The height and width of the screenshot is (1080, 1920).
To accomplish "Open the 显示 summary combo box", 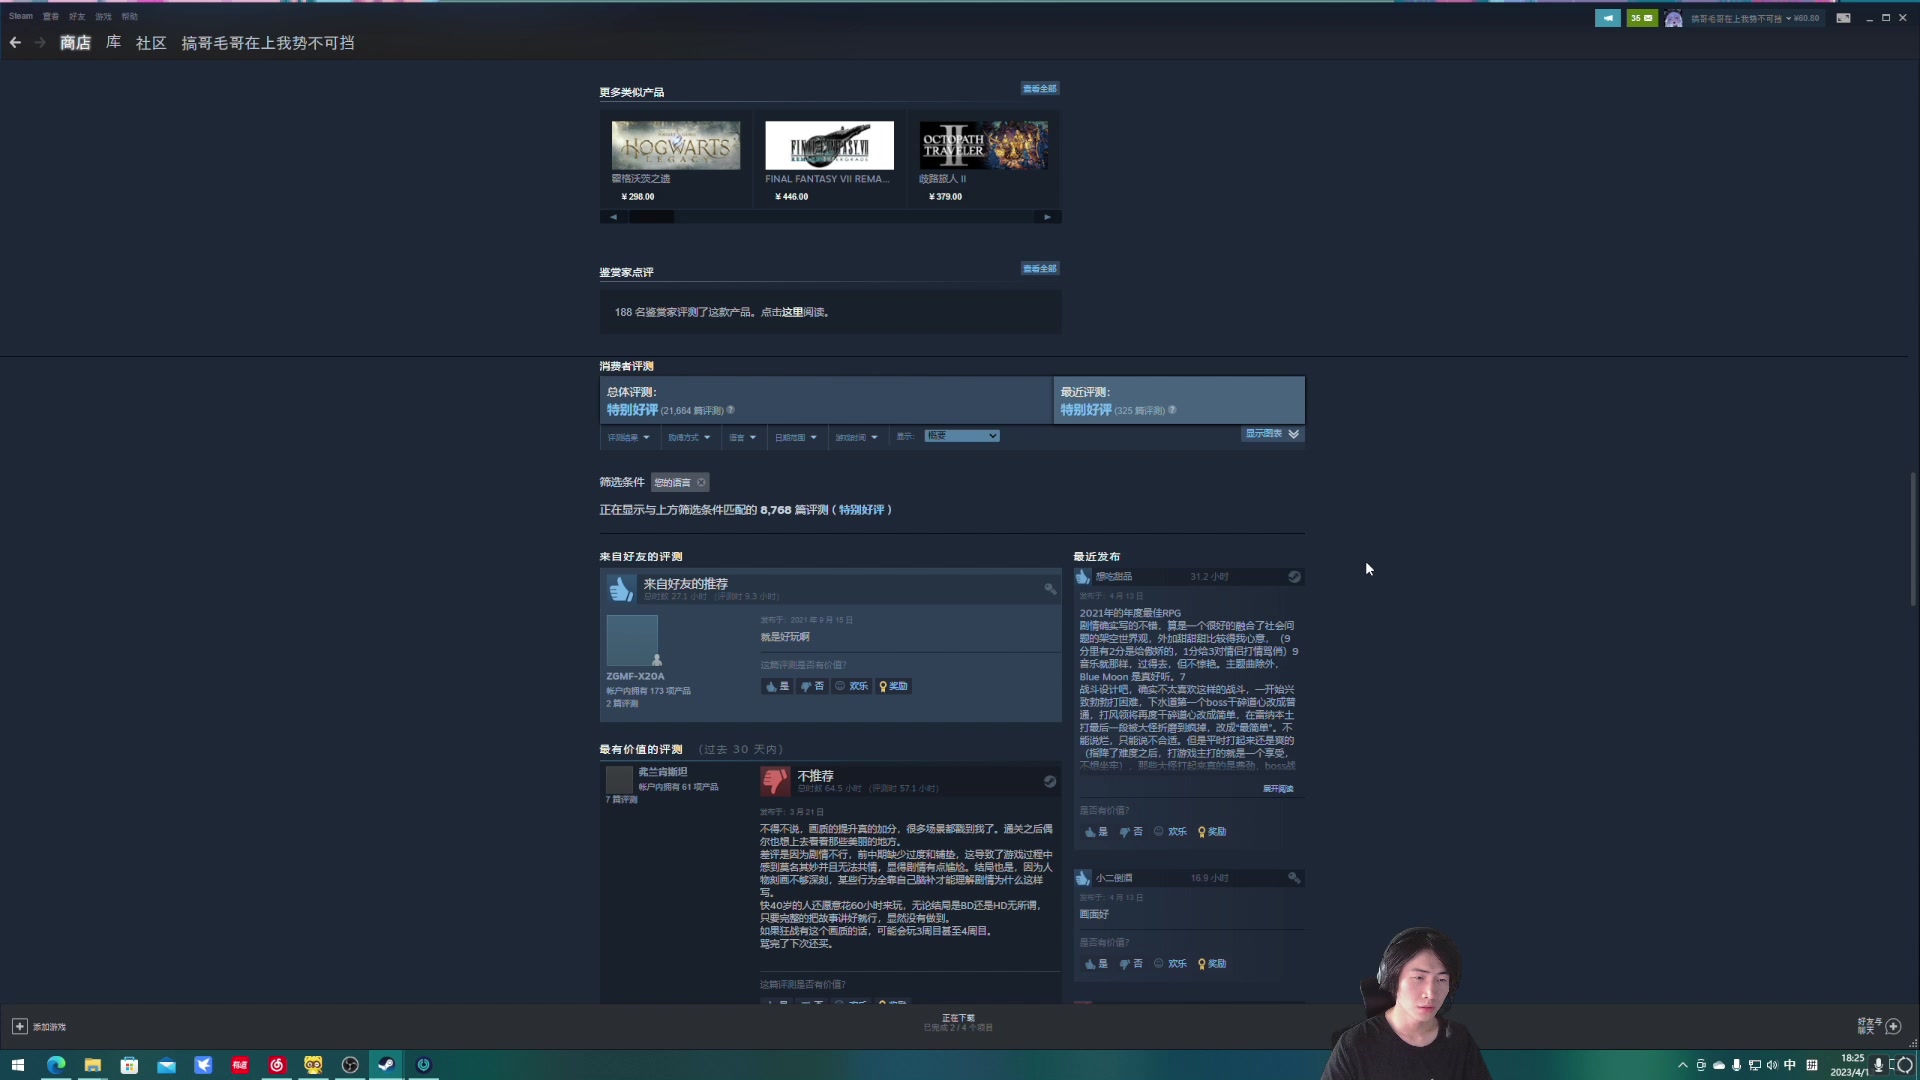I will (x=961, y=436).
